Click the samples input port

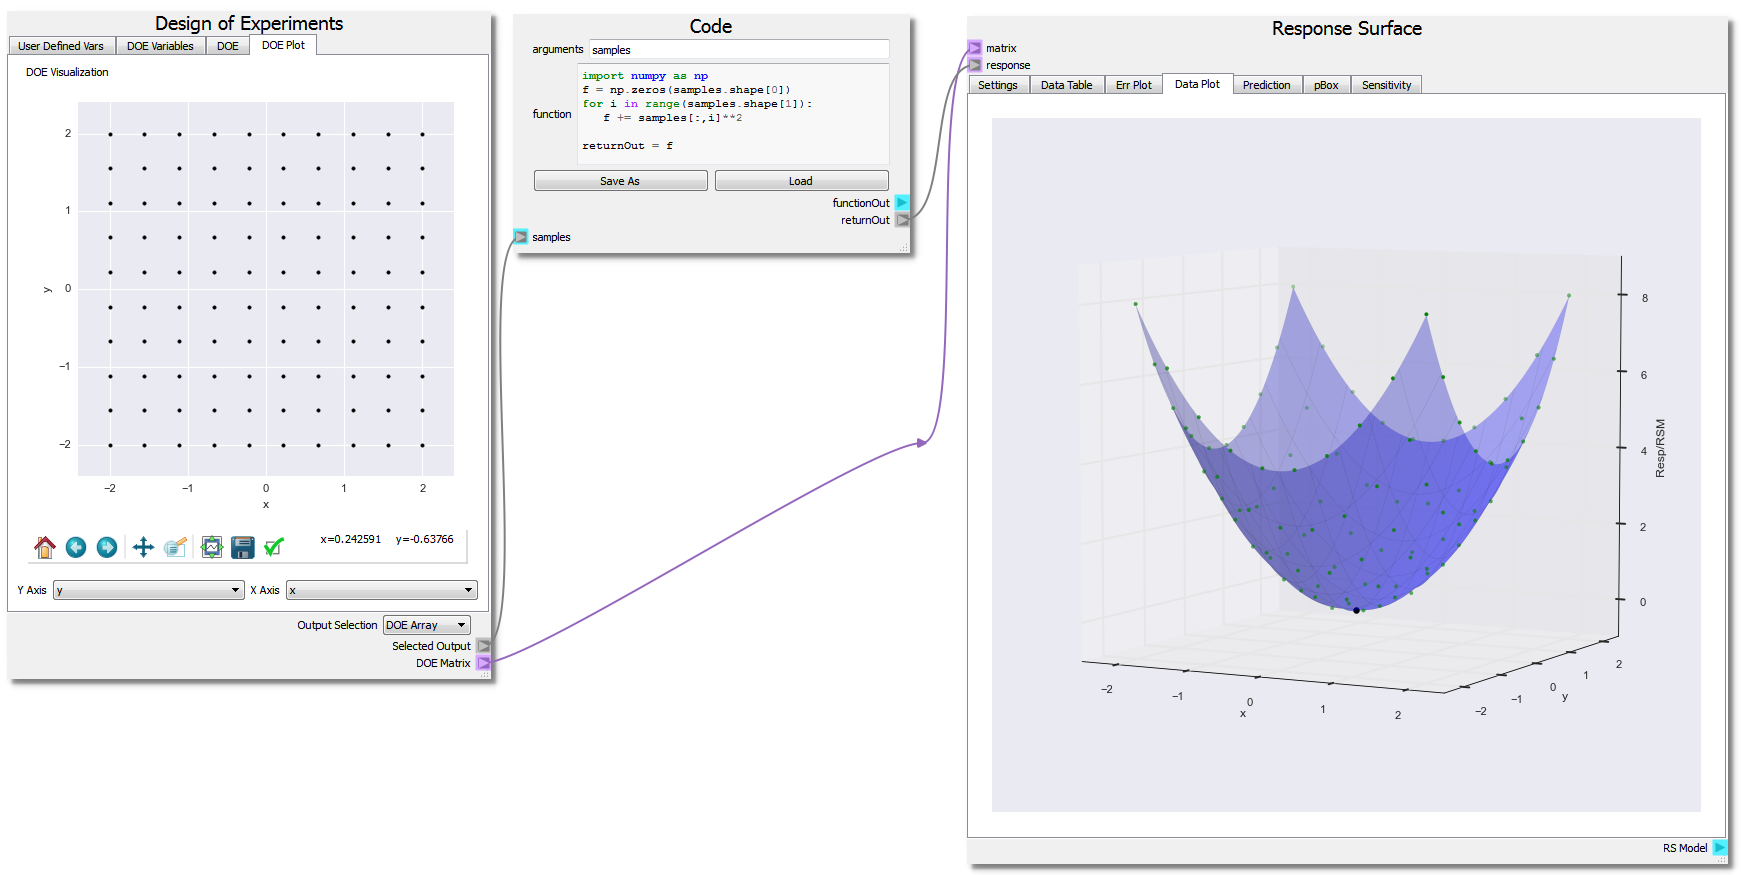[x=521, y=237]
